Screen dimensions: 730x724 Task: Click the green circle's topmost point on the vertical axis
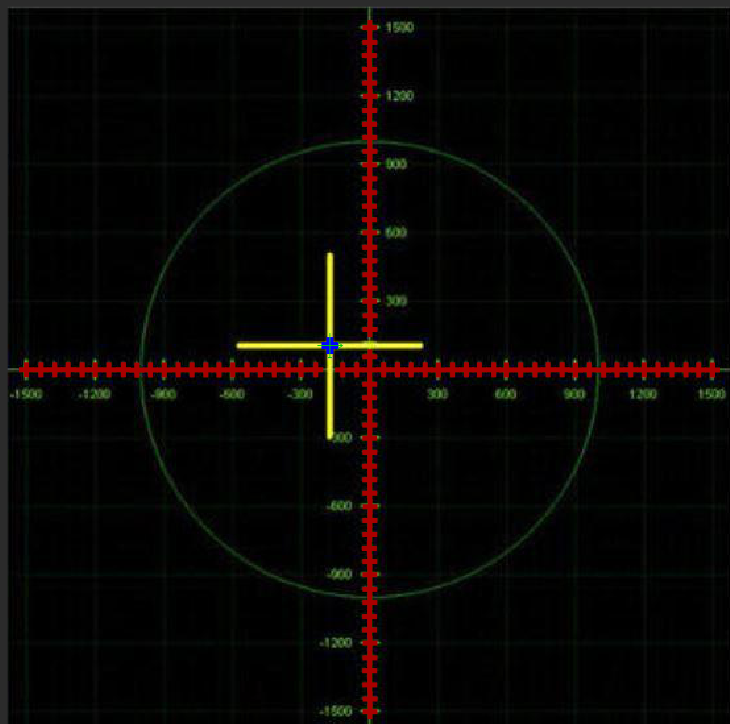pyautogui.click(x=369, y=141)
